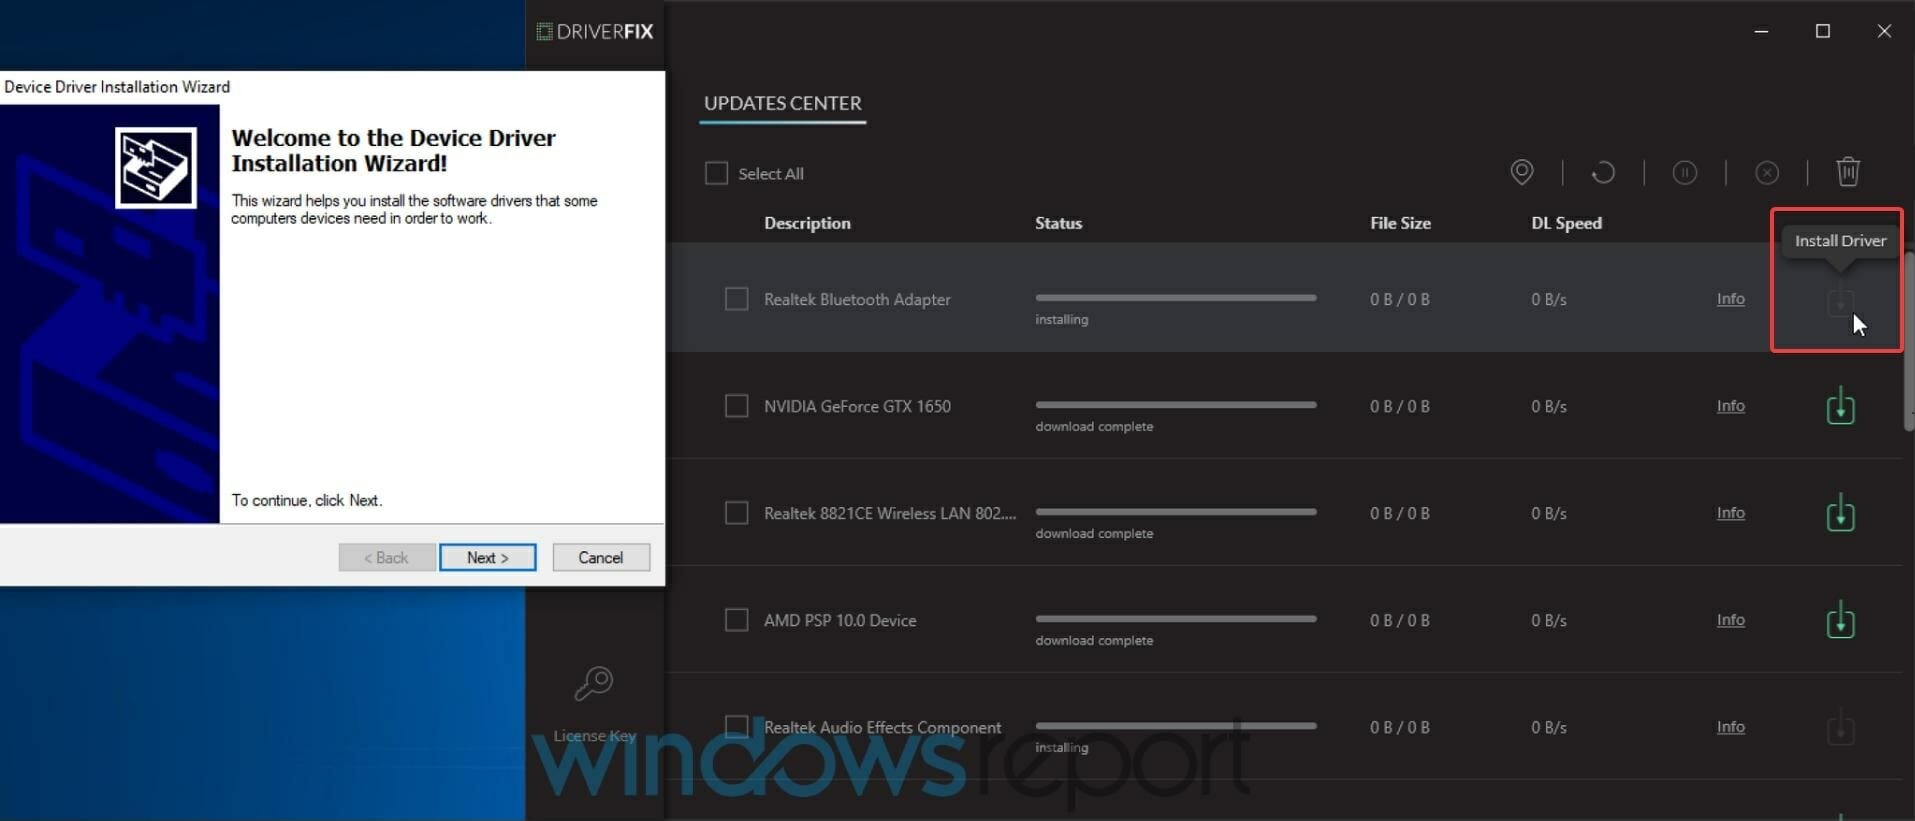The height and width of the screenshot is (821, 1915).
Task: Check the AMD PSP 10.0 Device checkbox
Action: tap(736, 620)
